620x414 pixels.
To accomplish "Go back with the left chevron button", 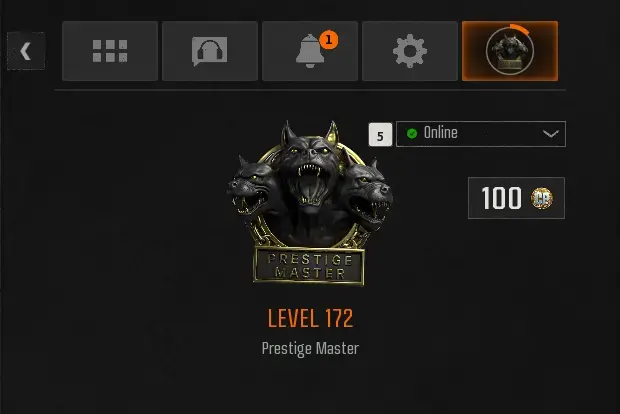I will click(26, 51).
